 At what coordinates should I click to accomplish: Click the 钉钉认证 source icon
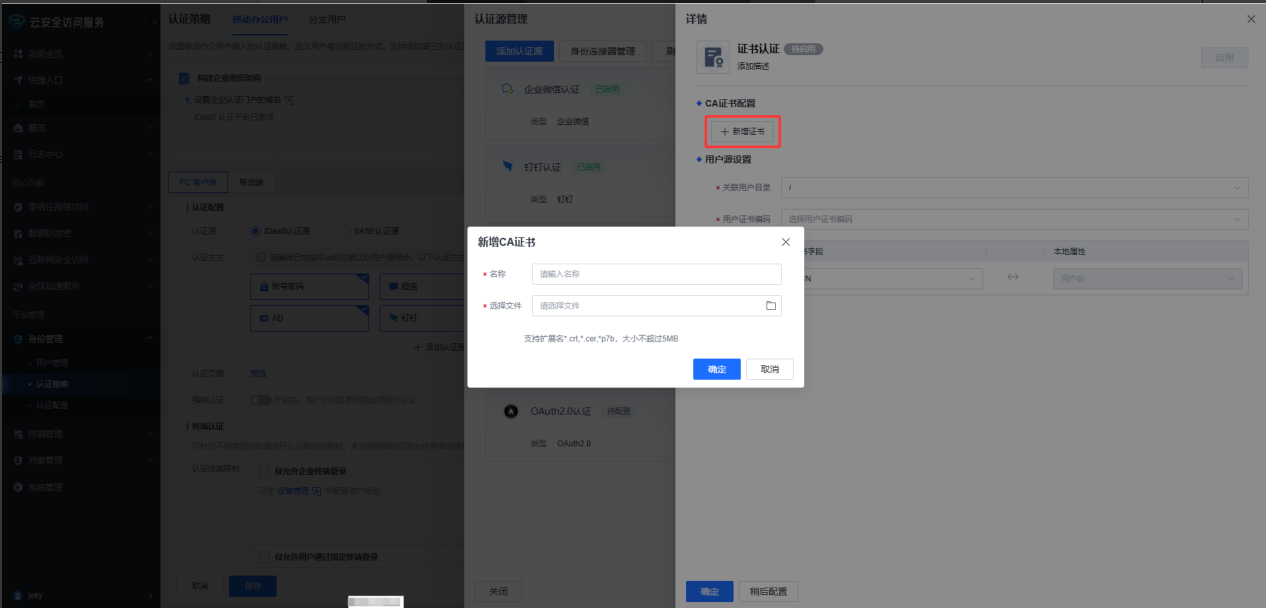point(509,167)
